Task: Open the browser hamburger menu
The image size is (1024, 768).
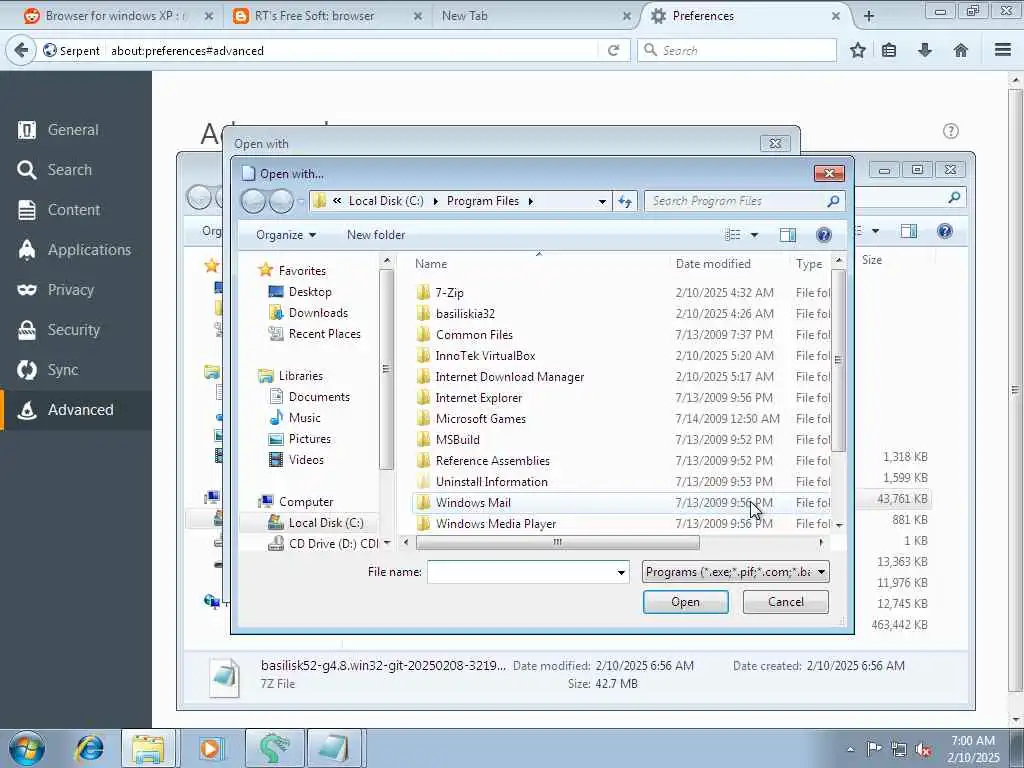Action: click(x=1003, y=50)
